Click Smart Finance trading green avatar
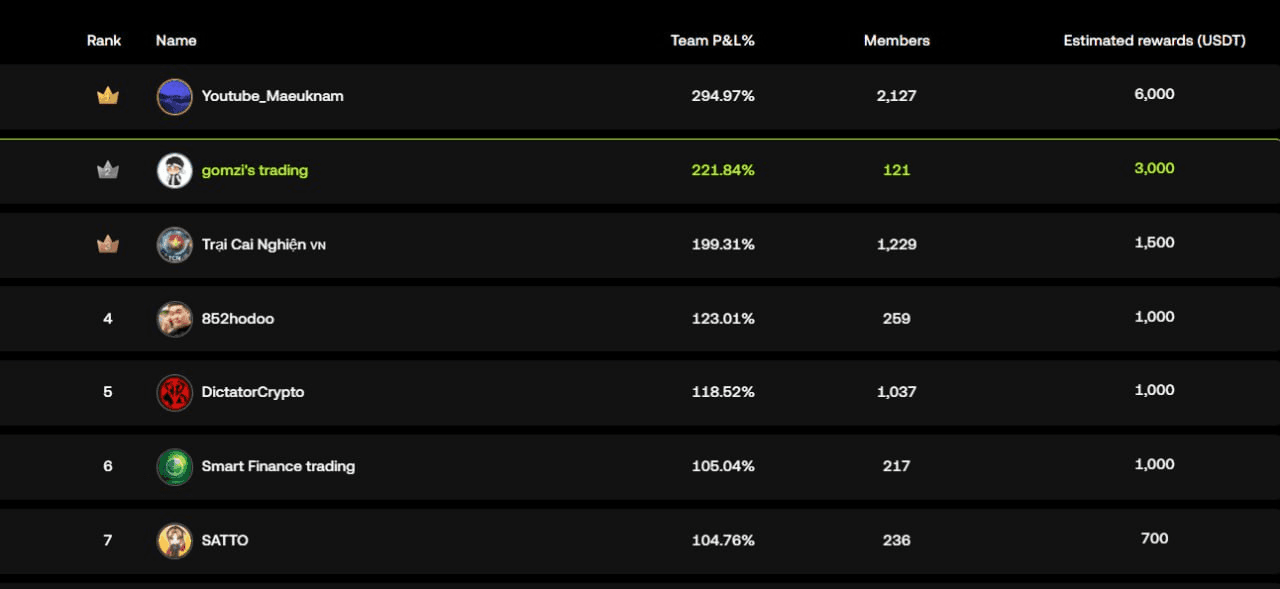1280x589 pixels. point(175,467)
